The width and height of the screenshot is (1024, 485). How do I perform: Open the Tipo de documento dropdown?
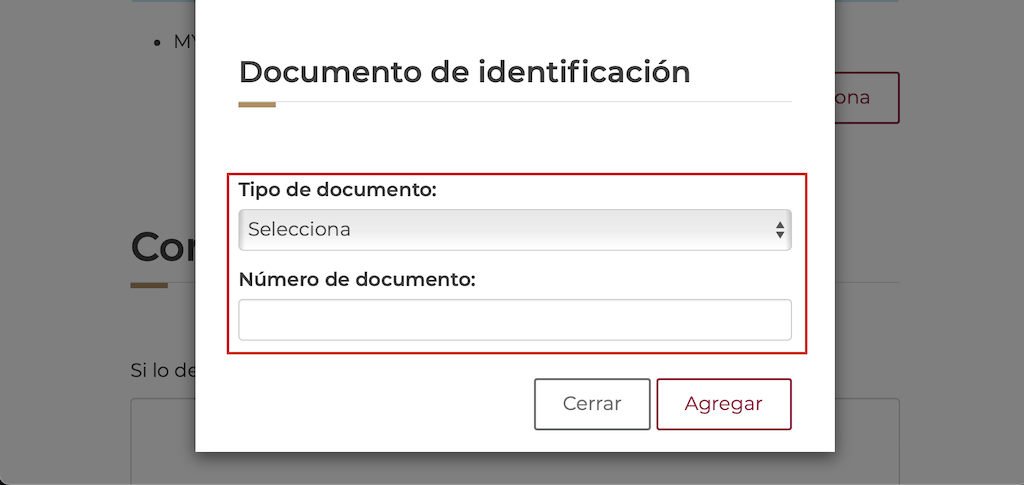[515, 230]
